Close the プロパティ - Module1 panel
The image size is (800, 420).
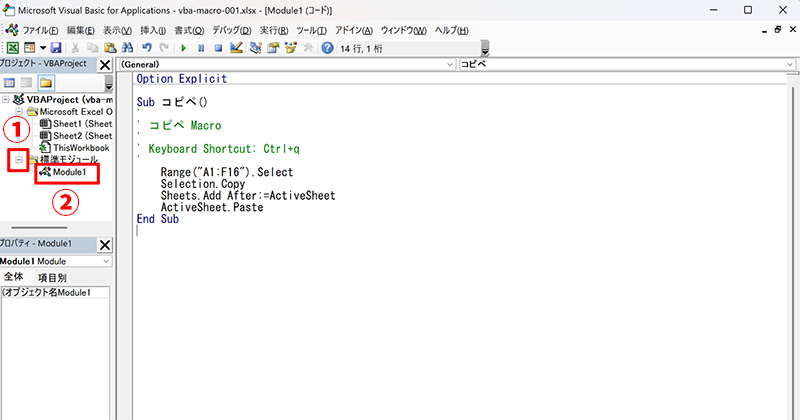[x=105, y=245]
